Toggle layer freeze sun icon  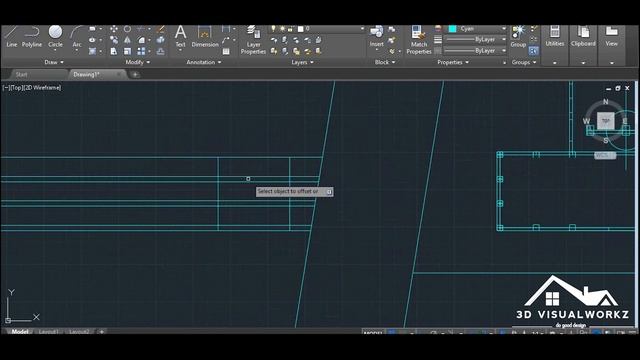282,29
